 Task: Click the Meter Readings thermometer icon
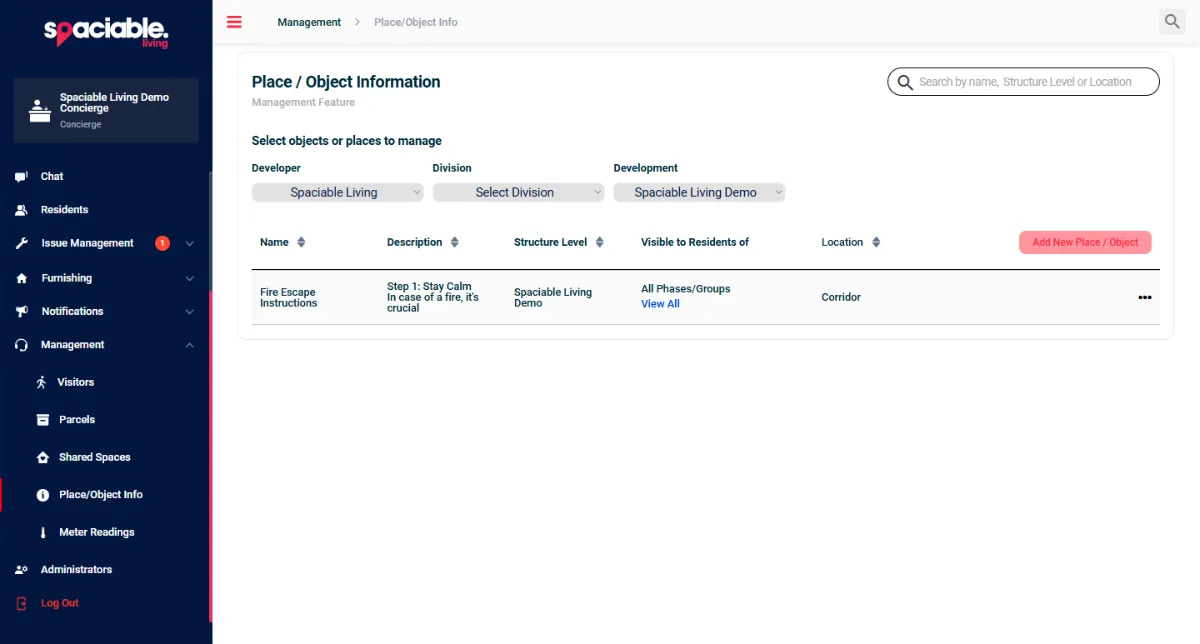(x=42, y=532)
